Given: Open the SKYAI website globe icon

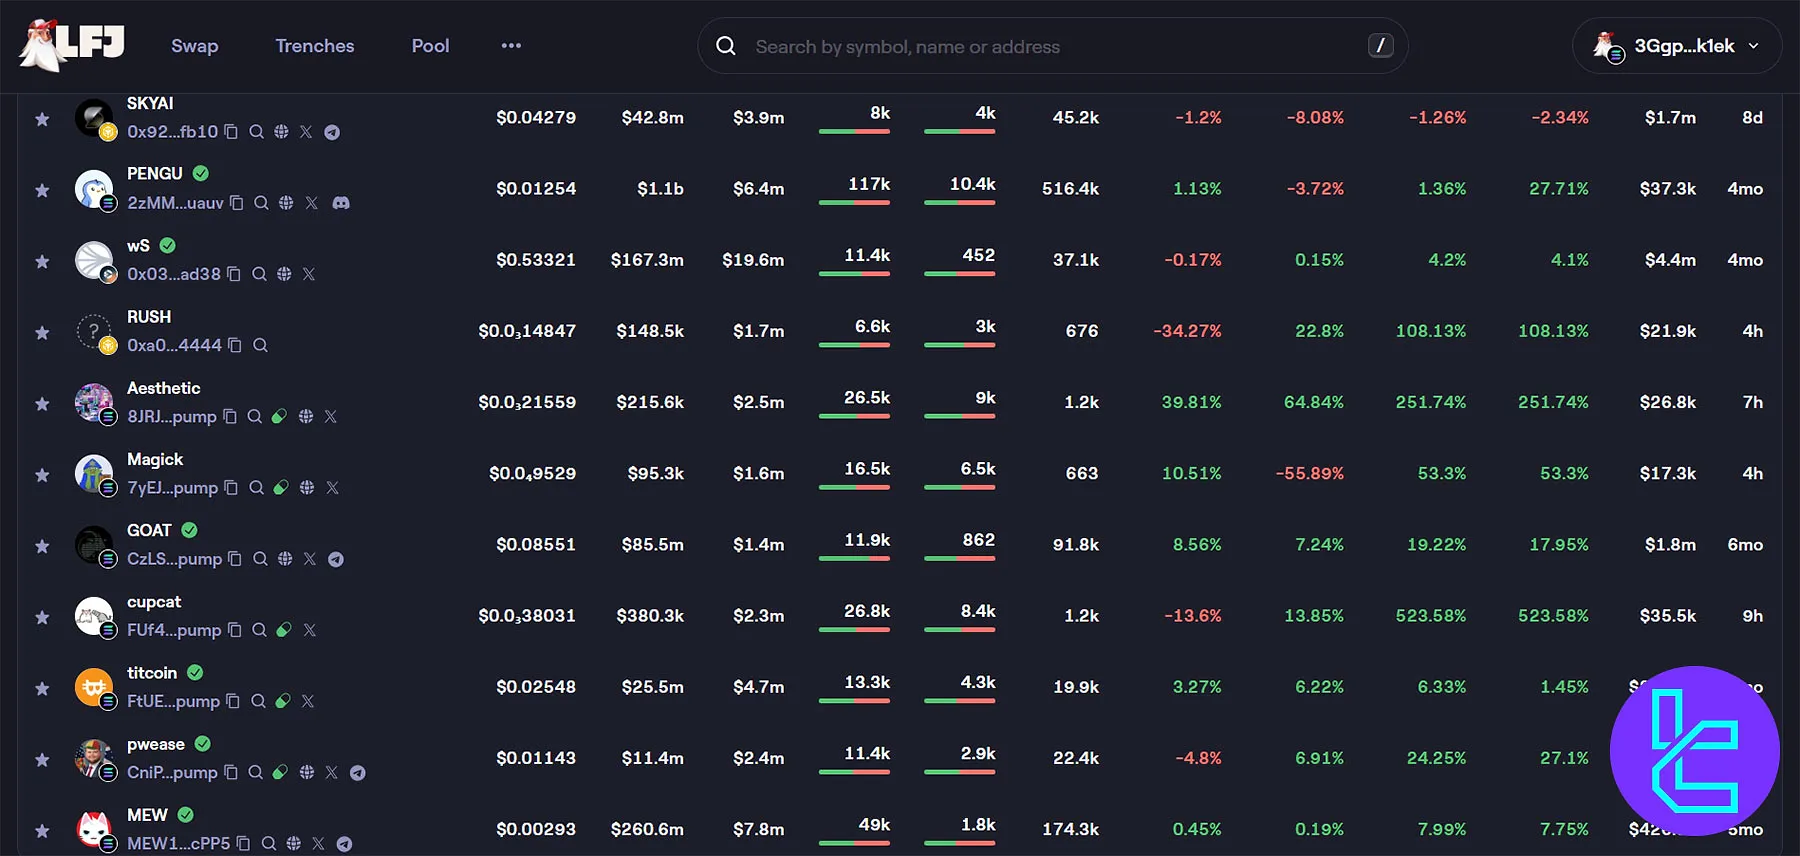Looking at the screenshot, I should click(x=281, y=131).
